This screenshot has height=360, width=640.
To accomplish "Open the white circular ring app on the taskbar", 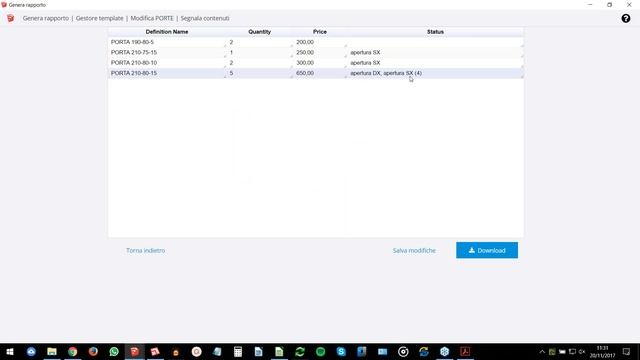I will coord(403,351).
